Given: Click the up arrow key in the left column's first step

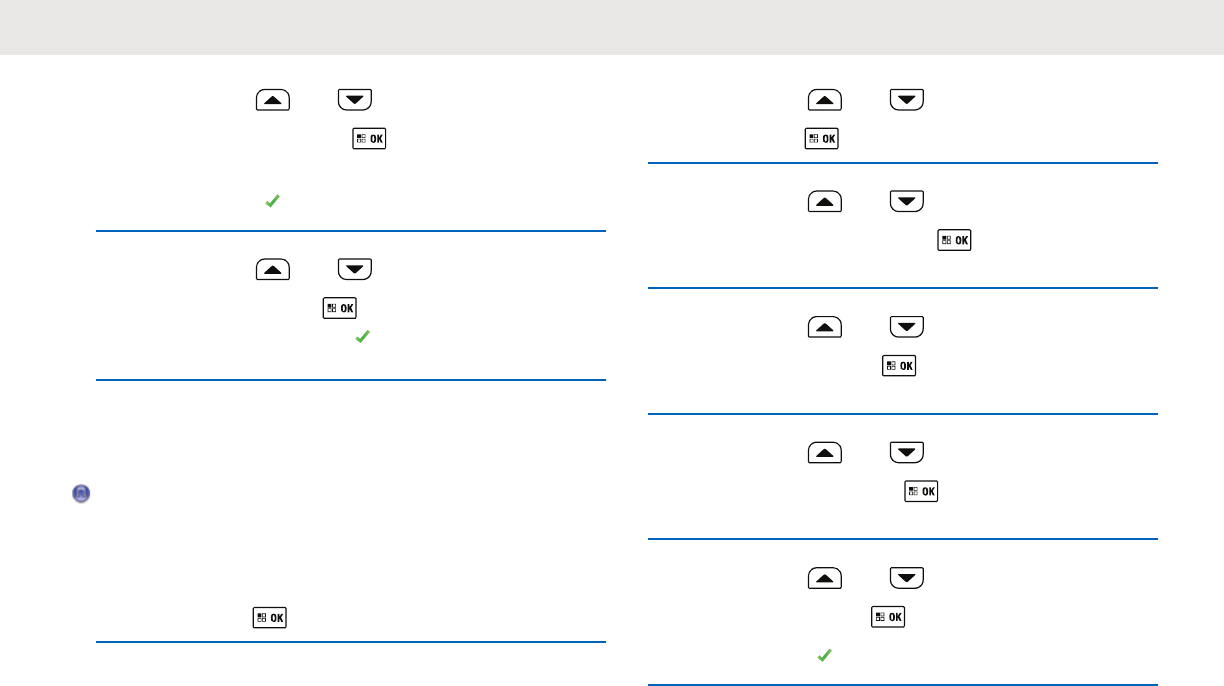Looking at the screenshot, I should [x=273, y=99].
